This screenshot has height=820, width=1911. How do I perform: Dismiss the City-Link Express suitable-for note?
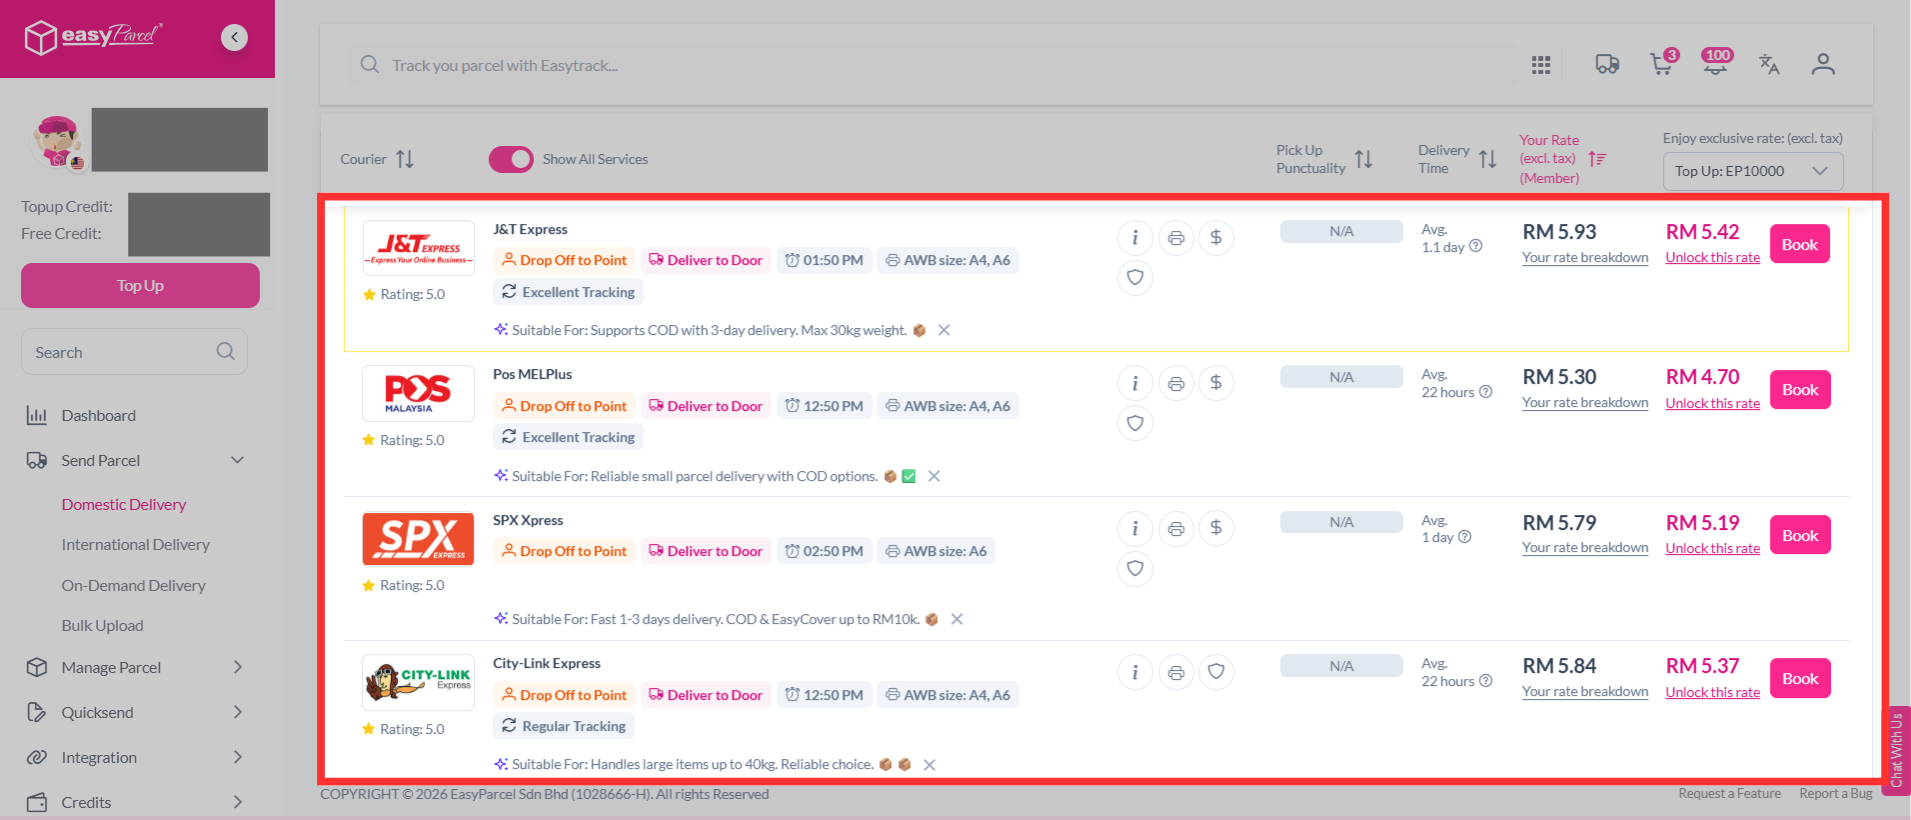[x=929, y=764]
